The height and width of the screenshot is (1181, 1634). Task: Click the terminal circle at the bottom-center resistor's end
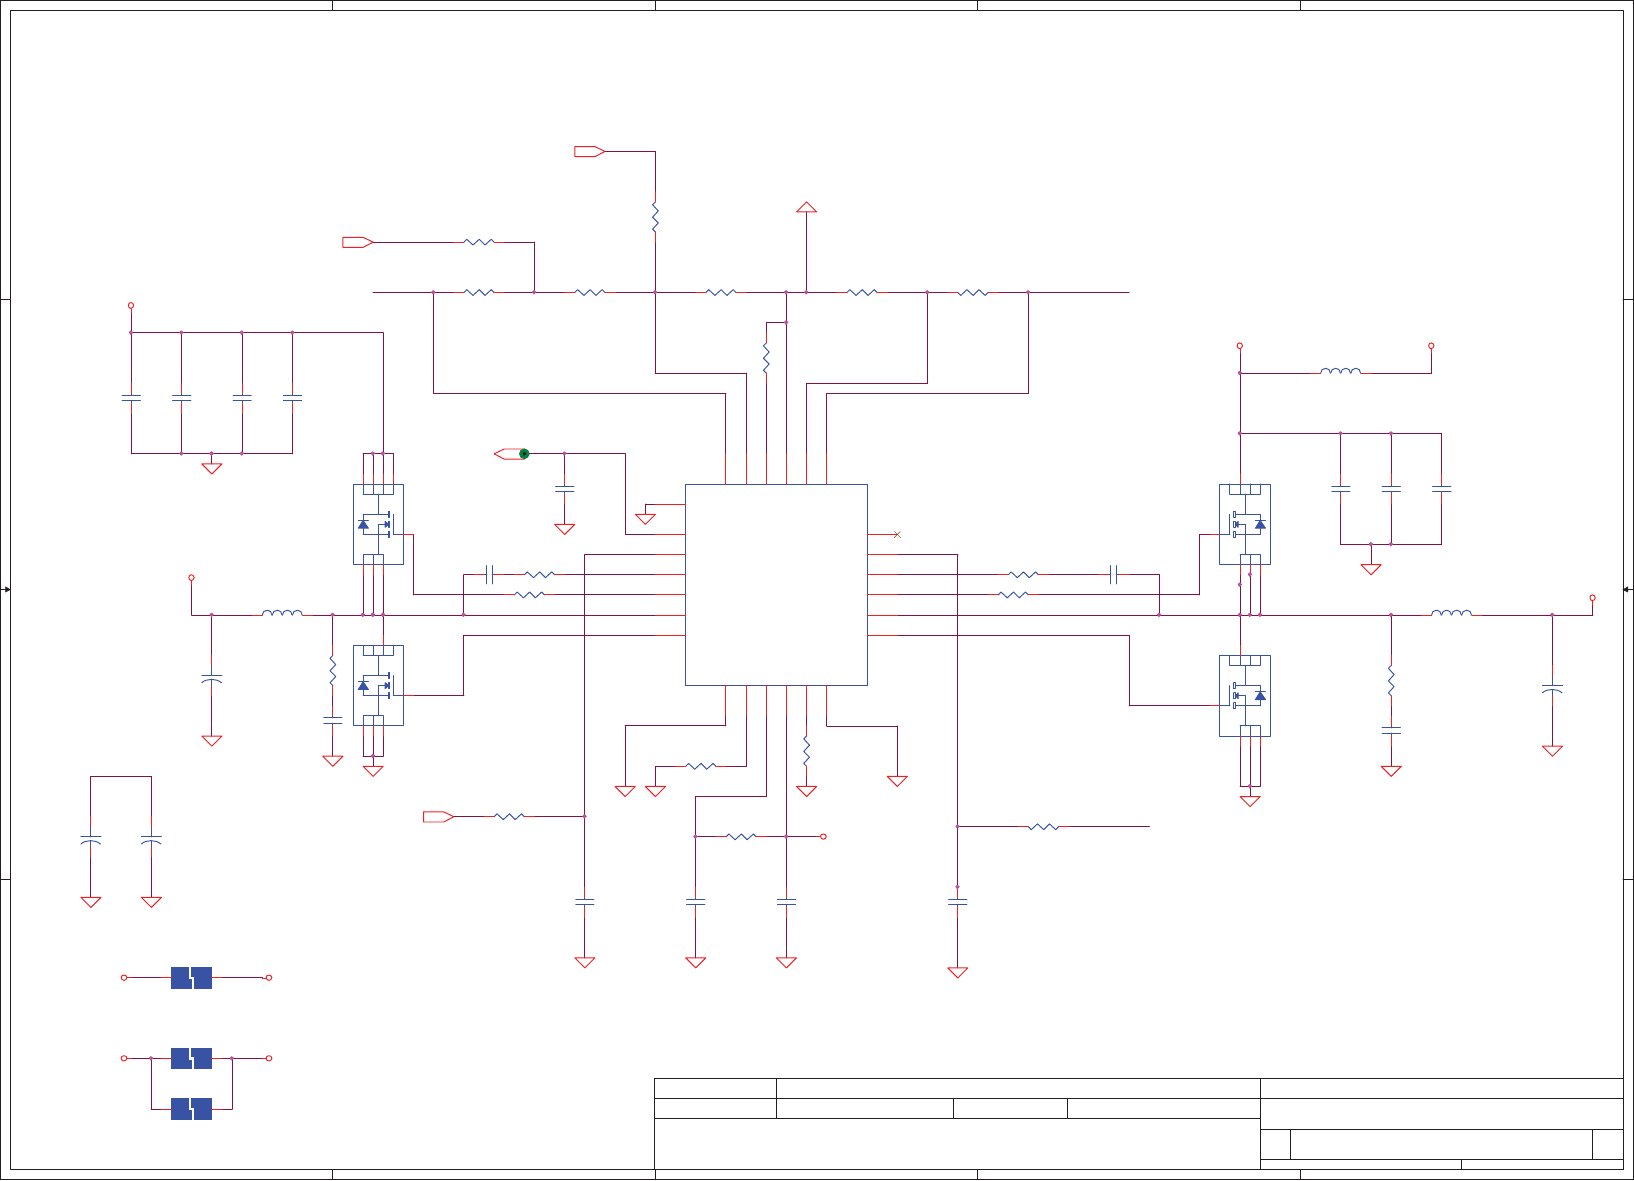(823, 836)
